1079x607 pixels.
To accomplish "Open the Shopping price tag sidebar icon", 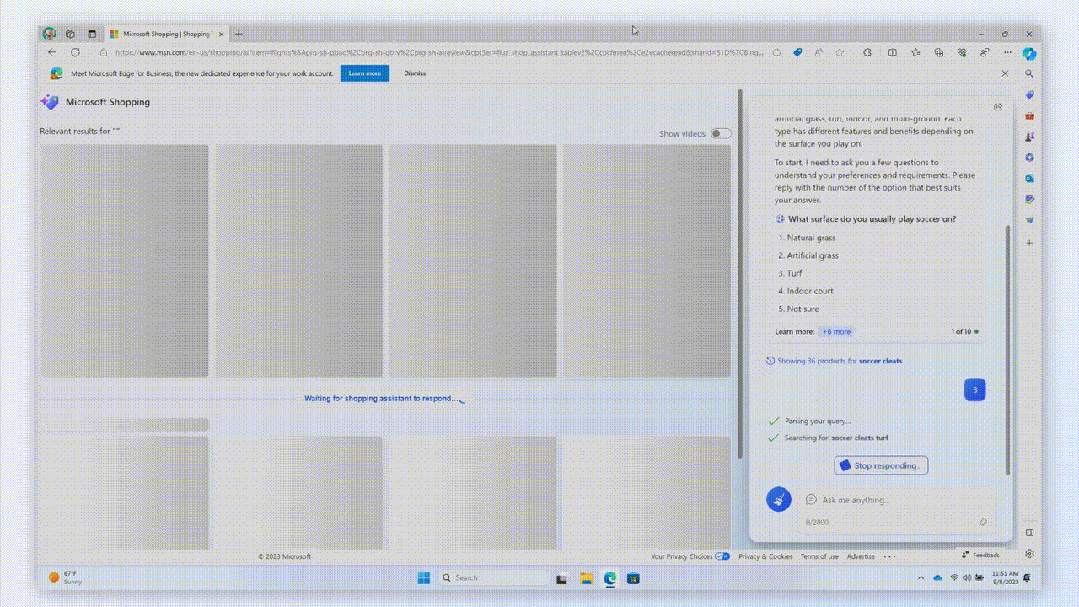I will 1029,95.
